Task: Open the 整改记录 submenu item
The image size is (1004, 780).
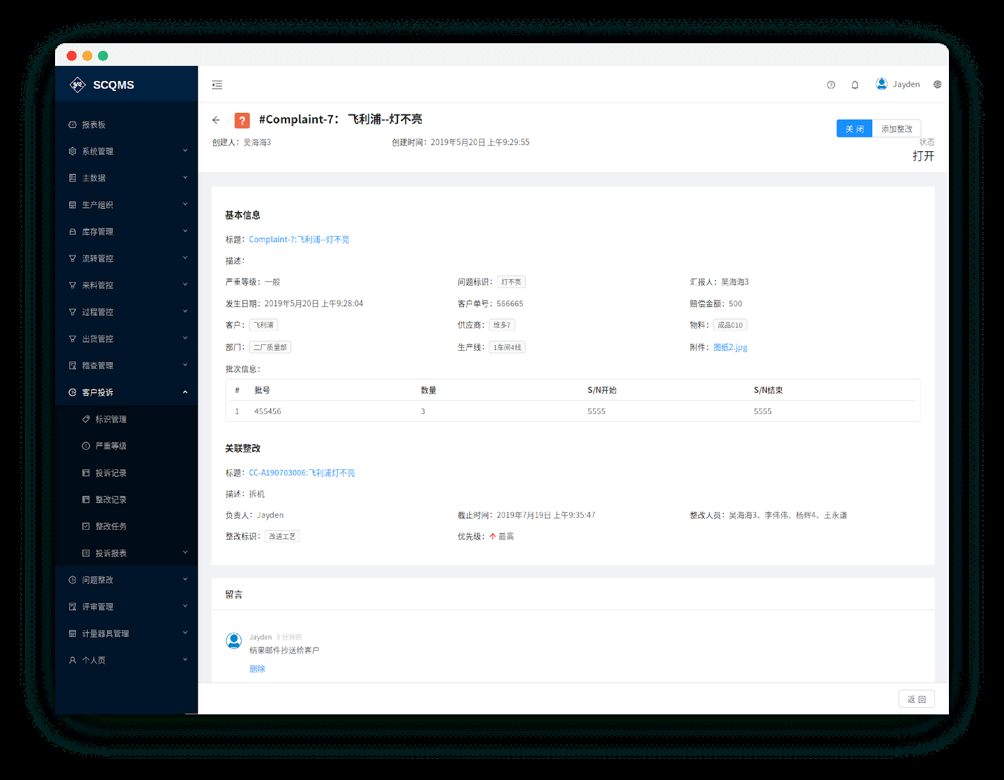Action: coord(126,500)
